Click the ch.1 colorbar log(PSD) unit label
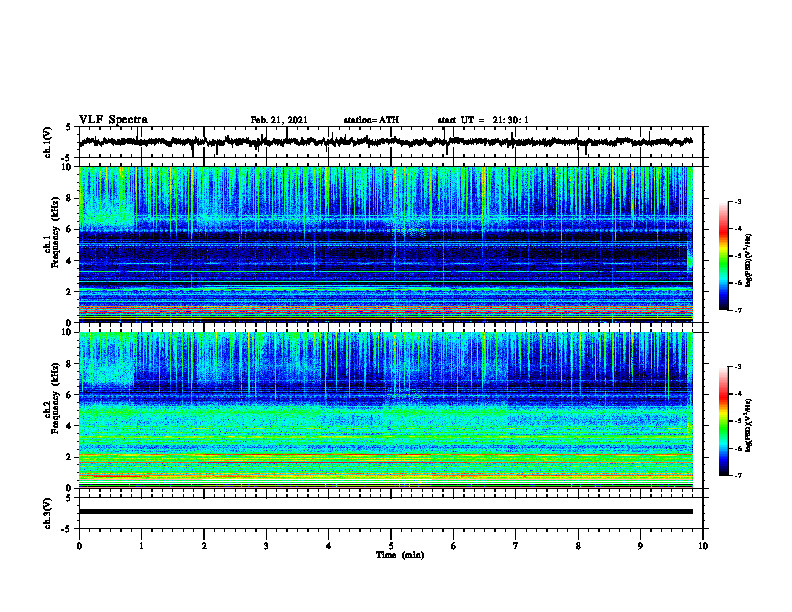This screenshot has width=792, height=612. (749, 260)
